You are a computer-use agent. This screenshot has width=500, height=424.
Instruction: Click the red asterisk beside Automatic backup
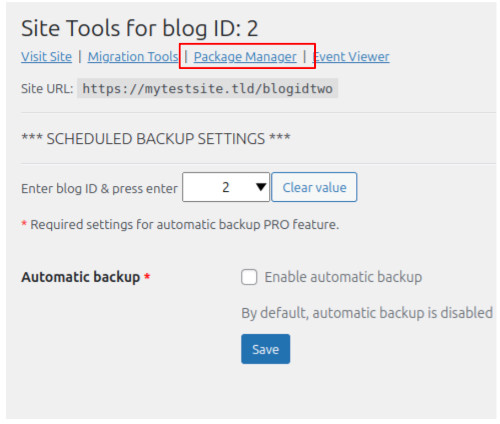(x=147, y=276)
